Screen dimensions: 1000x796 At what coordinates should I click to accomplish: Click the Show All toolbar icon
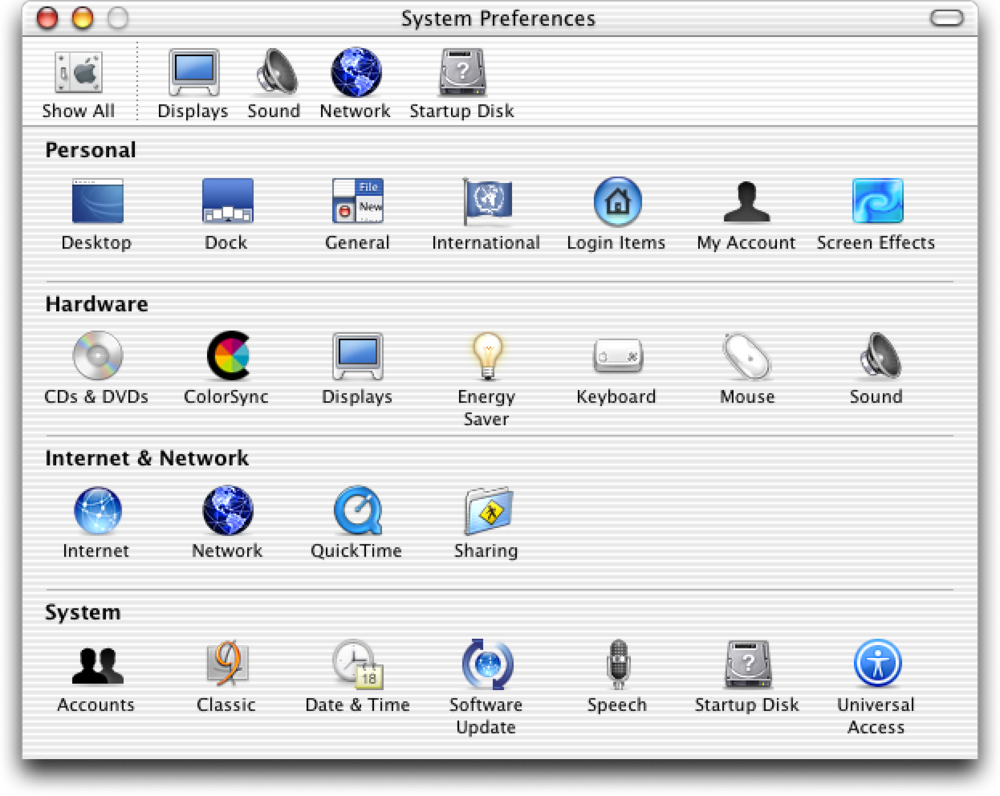(78, 73)
